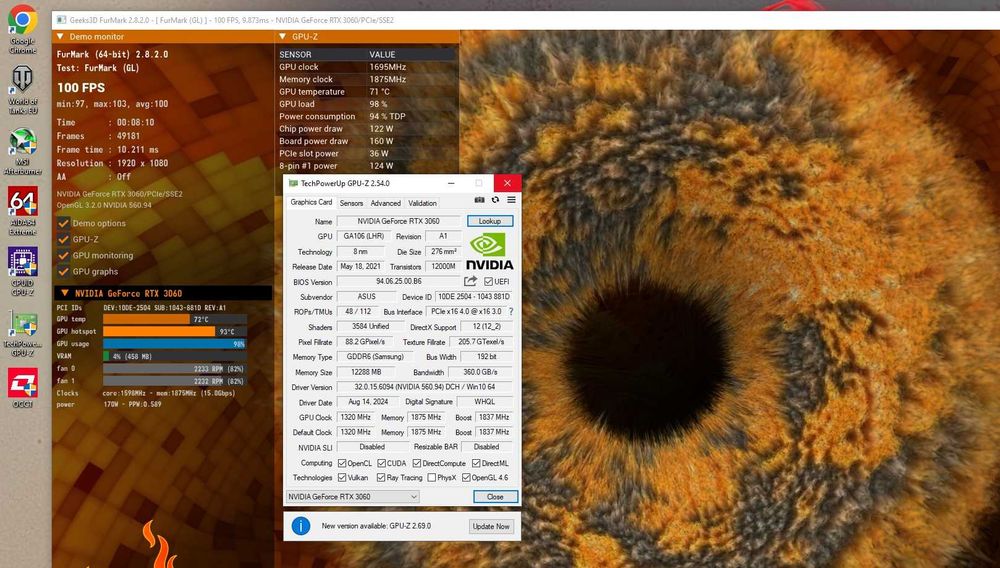Collapse the NVIDIA GeForce RTX 3060 section
1000x568 pixels.
point(64,293)
